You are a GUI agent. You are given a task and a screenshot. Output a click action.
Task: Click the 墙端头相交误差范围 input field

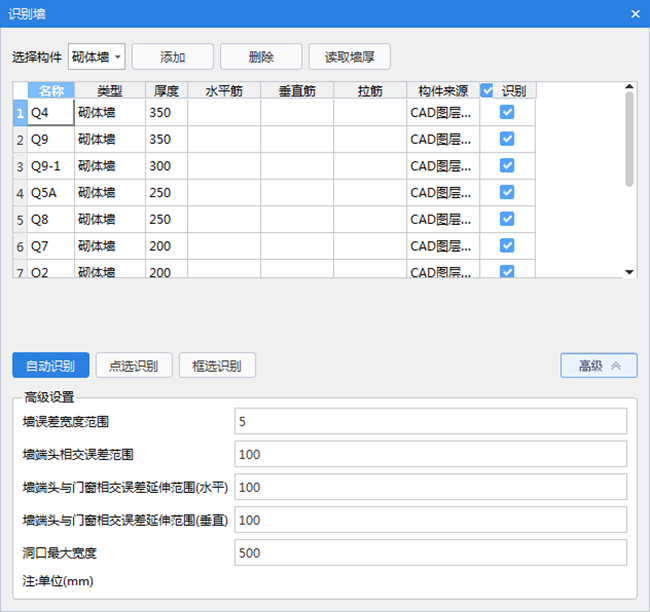click(430, 455)
